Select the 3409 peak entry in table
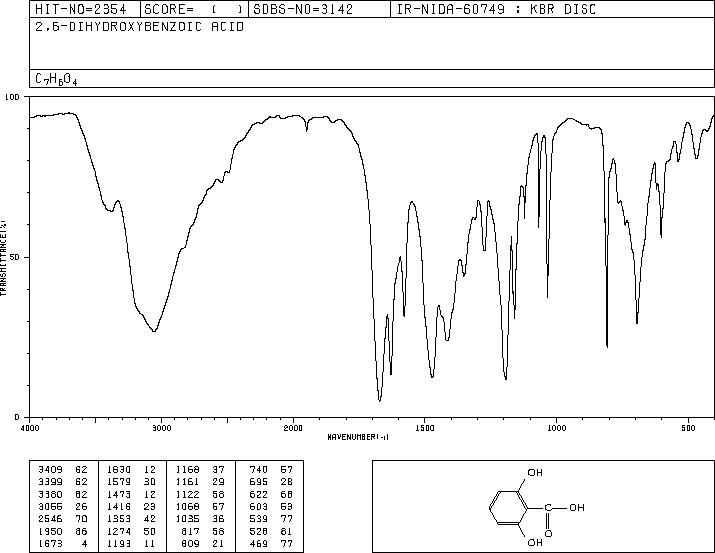The image size is (715, 553). click(x=63, y=470)
